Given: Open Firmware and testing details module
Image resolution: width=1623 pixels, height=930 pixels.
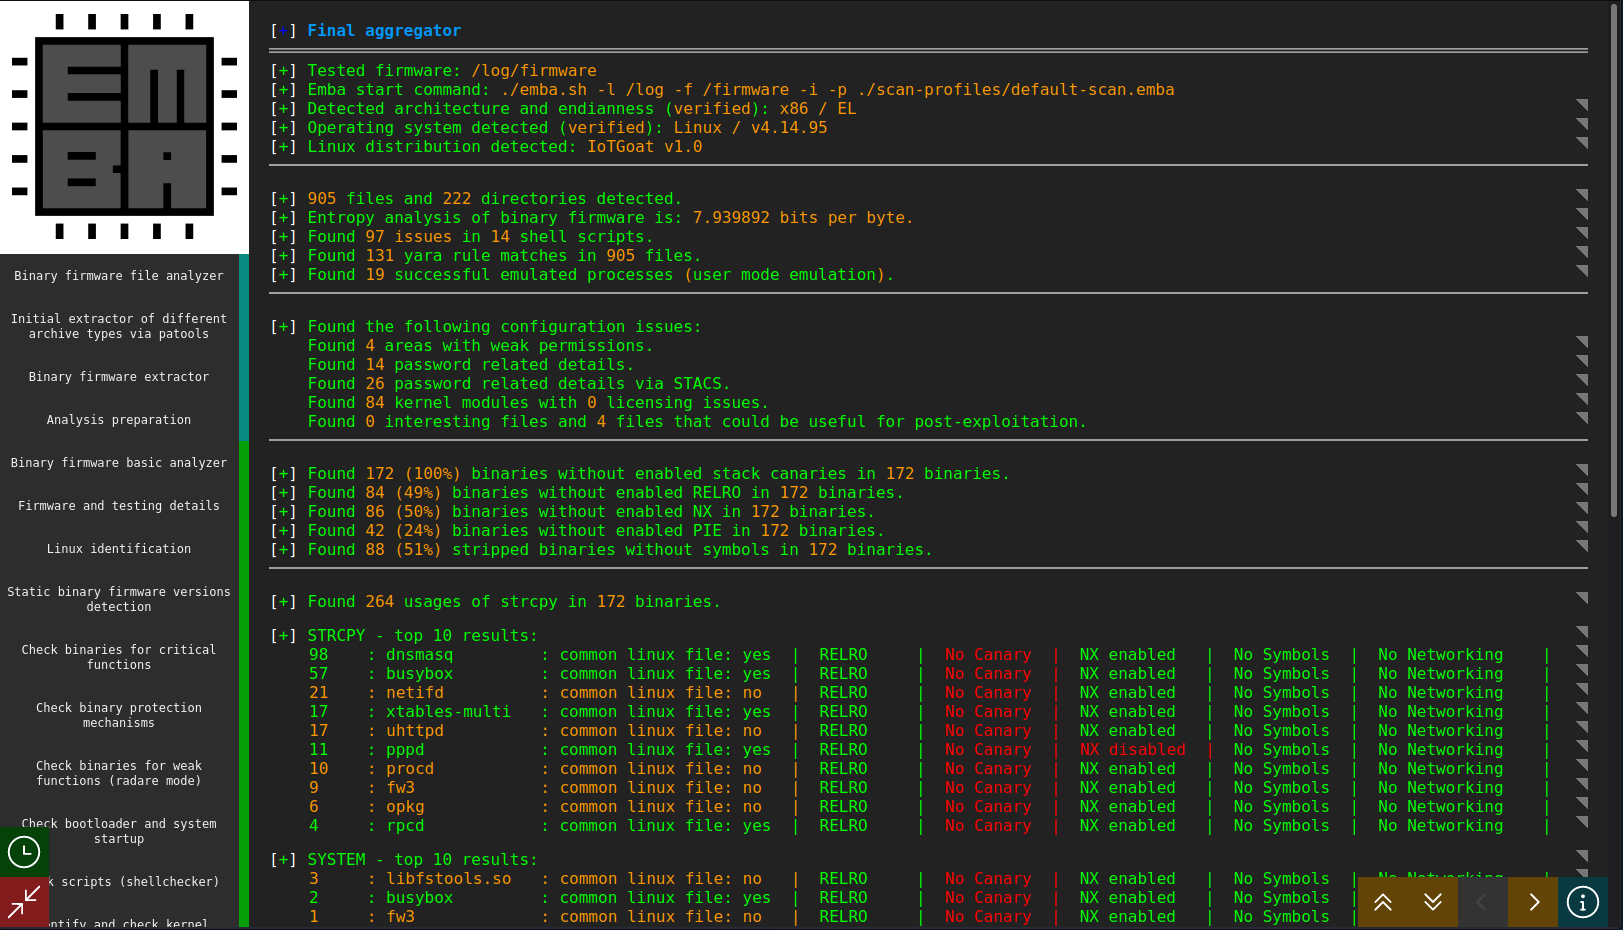Looking at the screenshot, I should coord(119,506).
